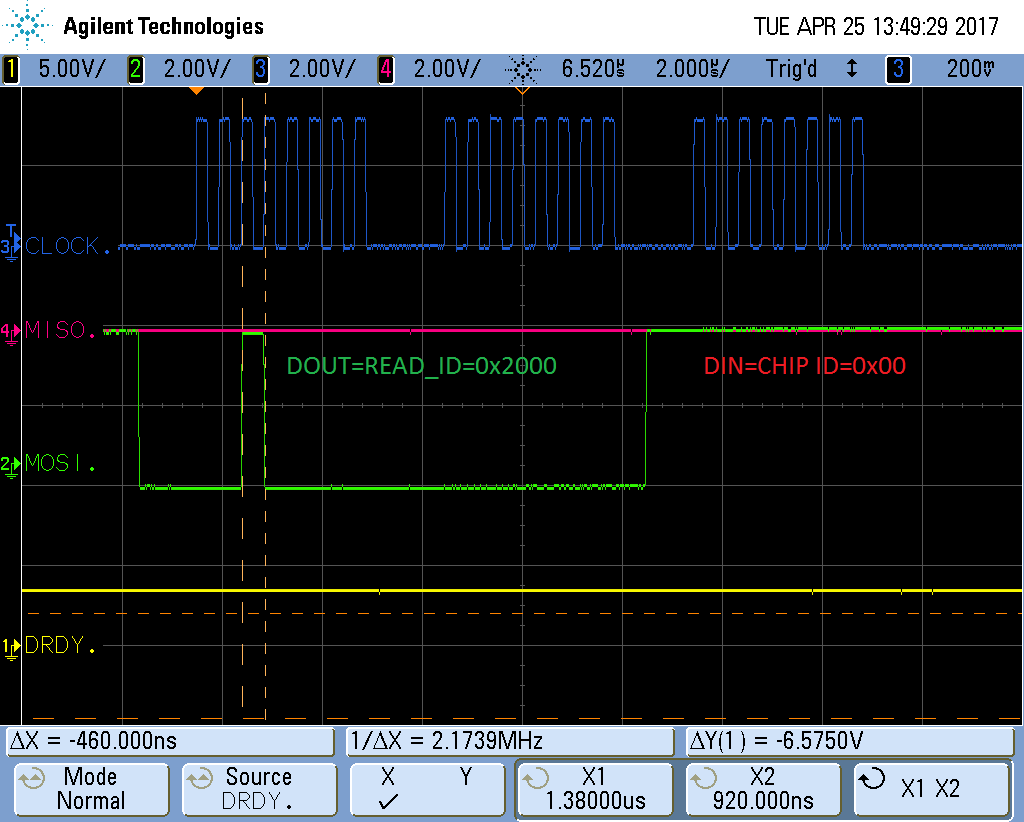
Task: Click the Agilent Technologies title text
Action: [163, 26]
